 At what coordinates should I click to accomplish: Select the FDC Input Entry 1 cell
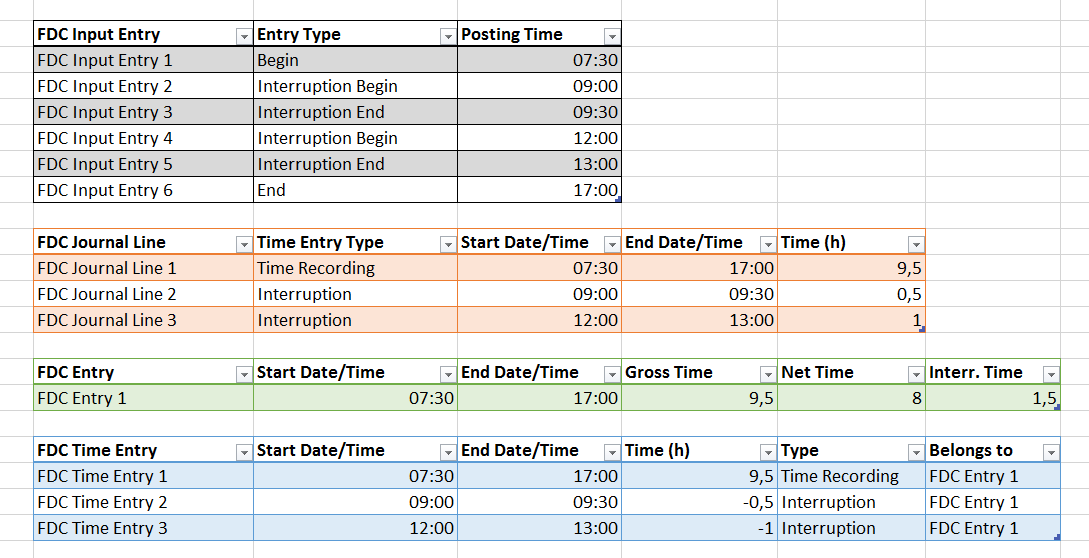click(143, 60)
